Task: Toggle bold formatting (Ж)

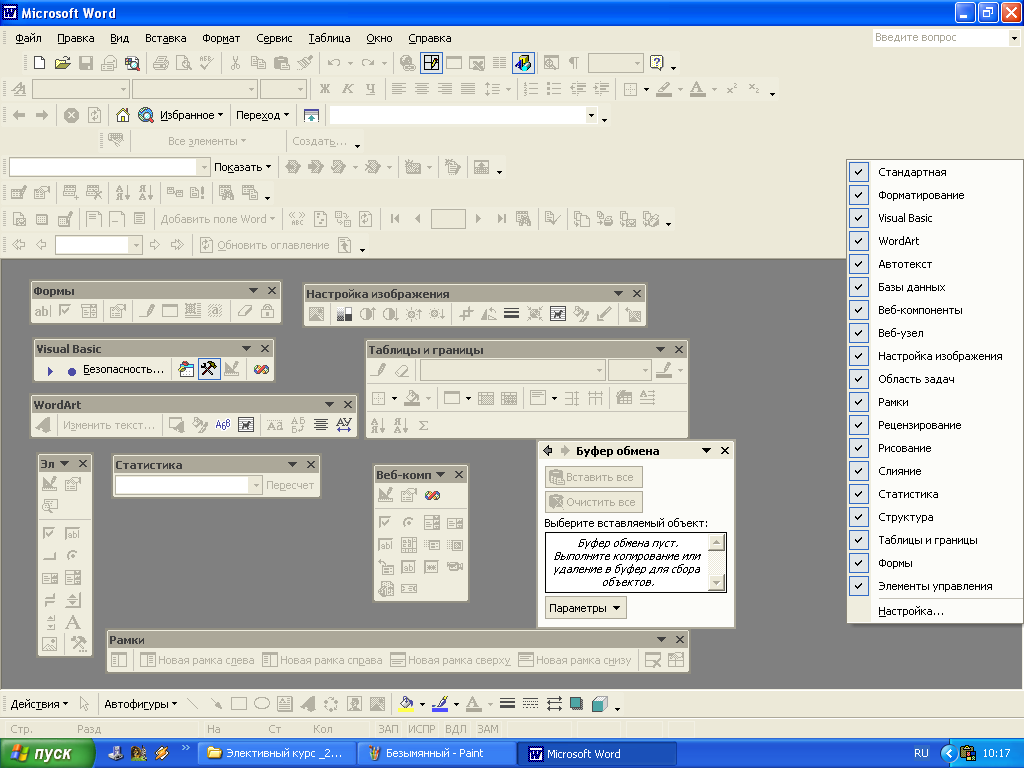Action: [x=325, y=89]
